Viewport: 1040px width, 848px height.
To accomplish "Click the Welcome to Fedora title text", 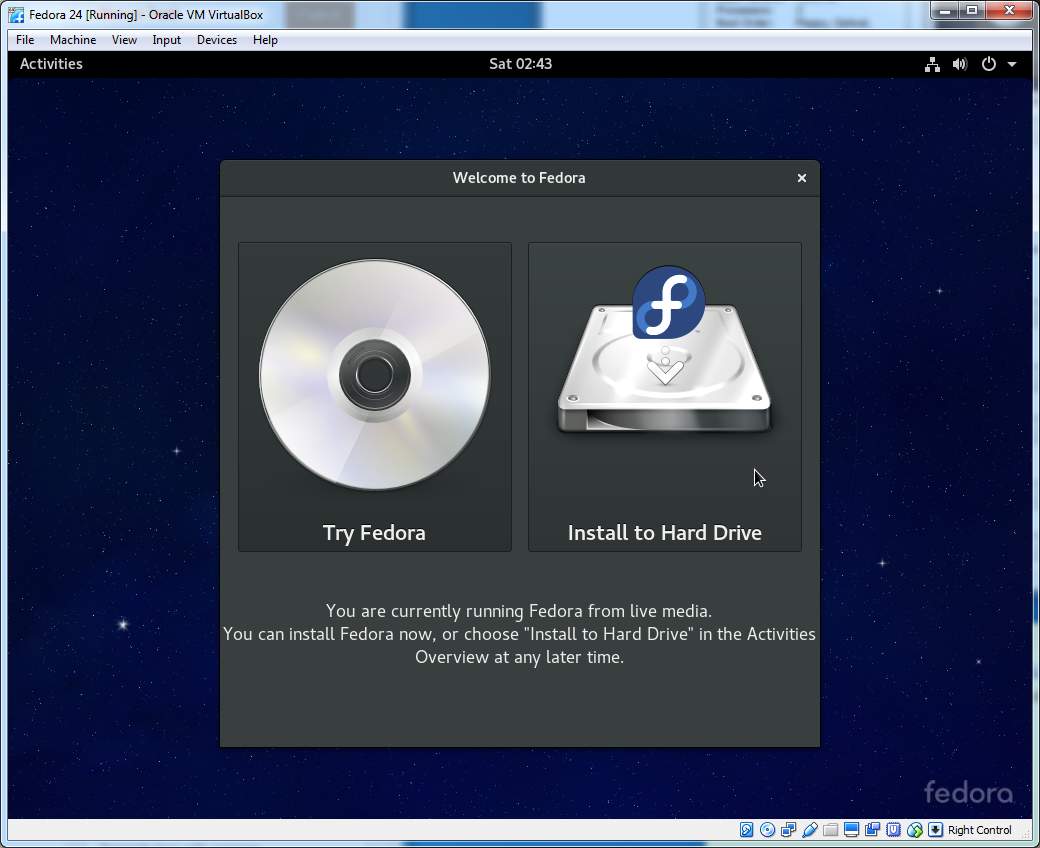I will [519, 178].
